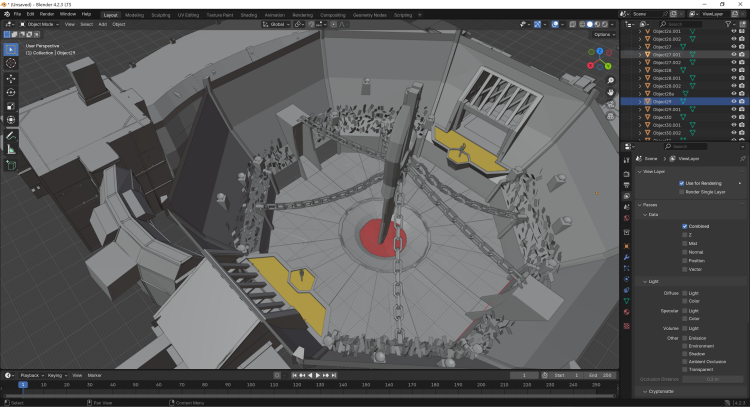
Task: Select the Rotate tool
Action: [11, 92]
